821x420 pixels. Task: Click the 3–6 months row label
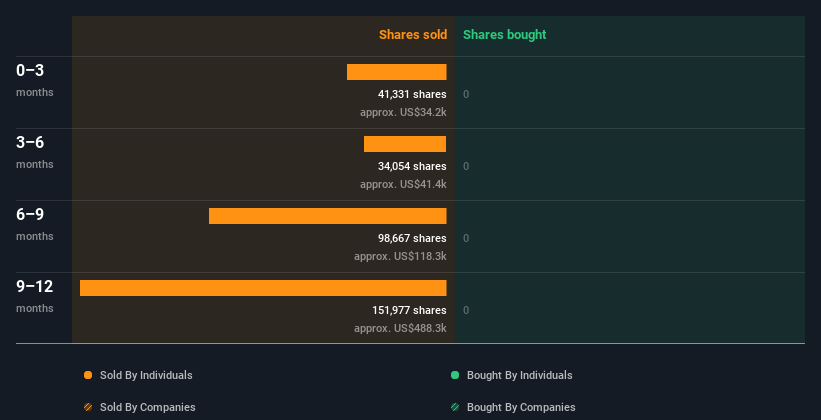point(35,152)
